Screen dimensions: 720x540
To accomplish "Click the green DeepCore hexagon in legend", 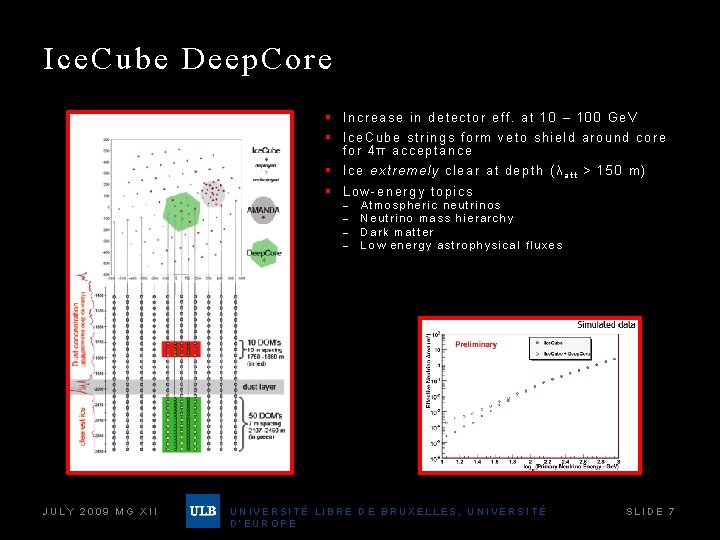I will (264, 253).
